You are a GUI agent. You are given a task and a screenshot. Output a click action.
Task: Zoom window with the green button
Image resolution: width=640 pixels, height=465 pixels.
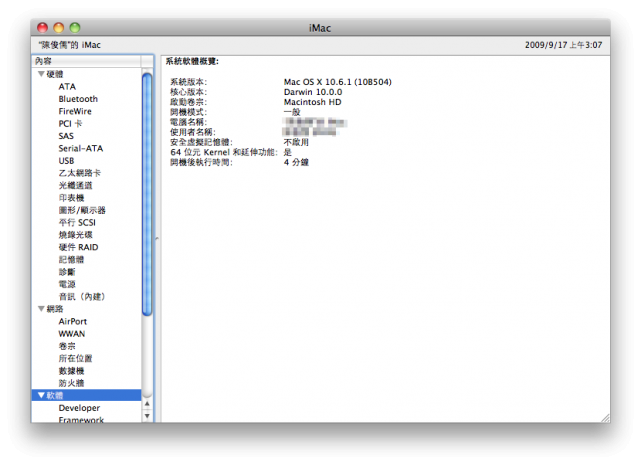point(75,27)
